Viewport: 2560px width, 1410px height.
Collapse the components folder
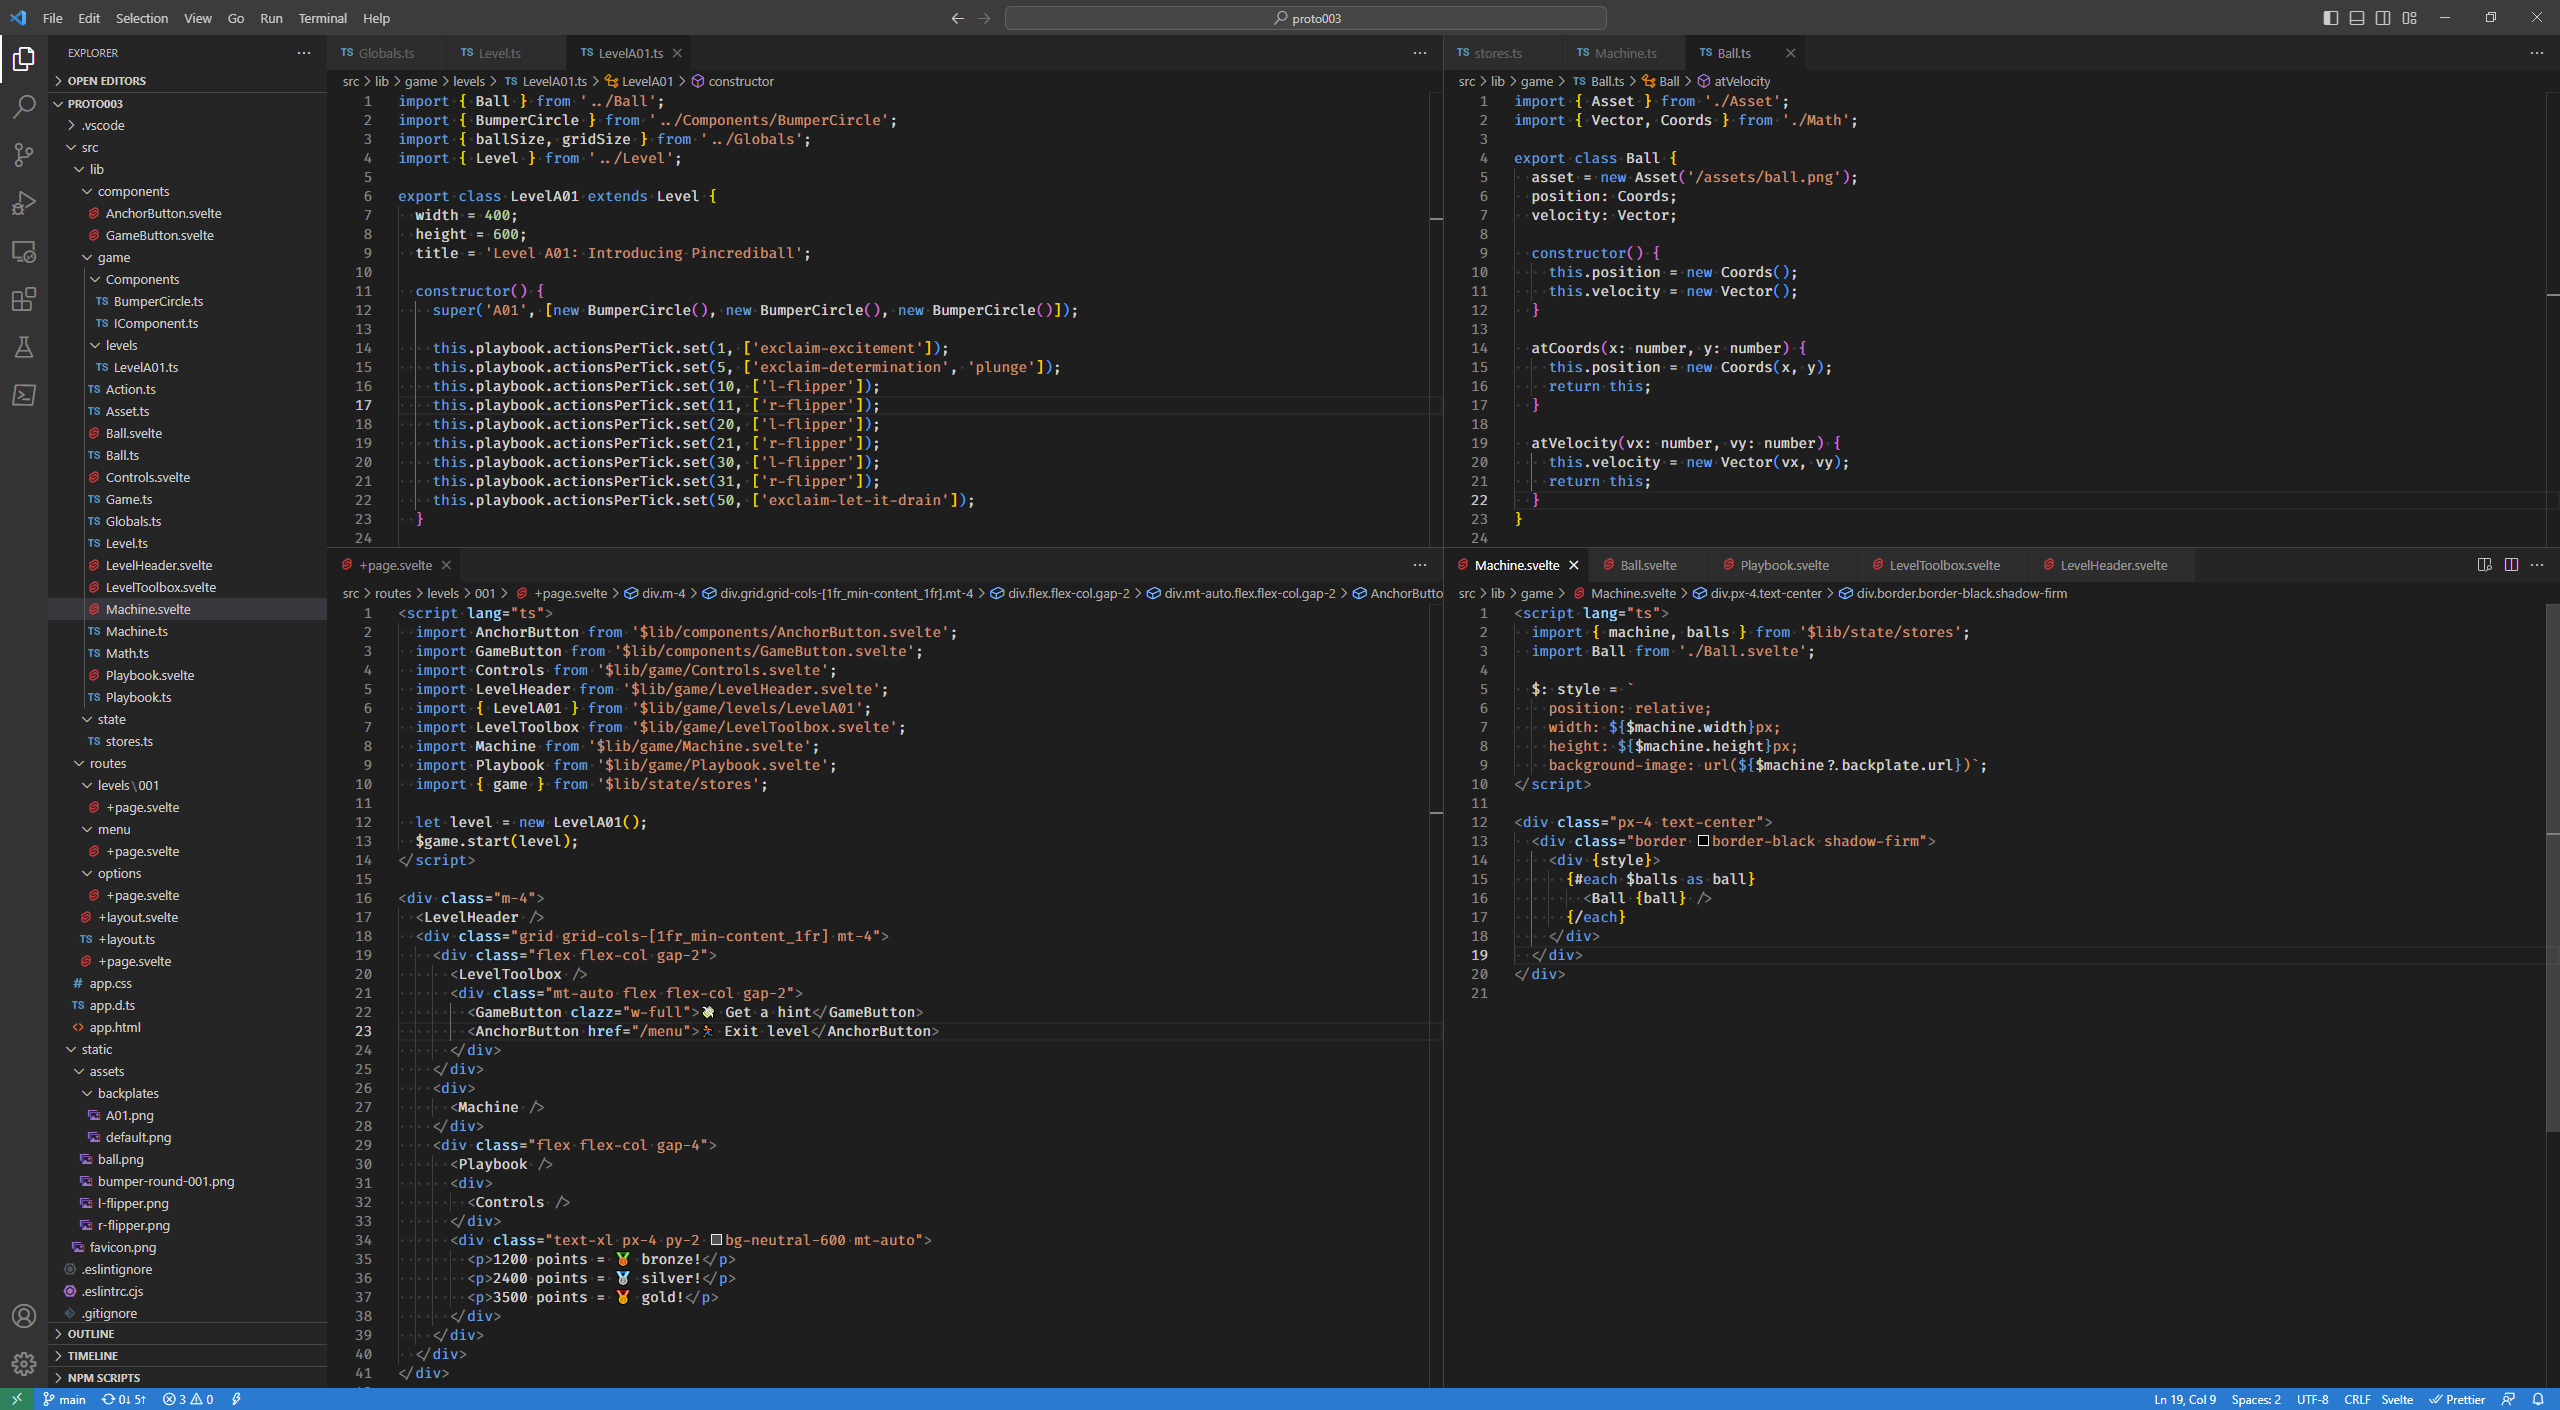[188, 191]
